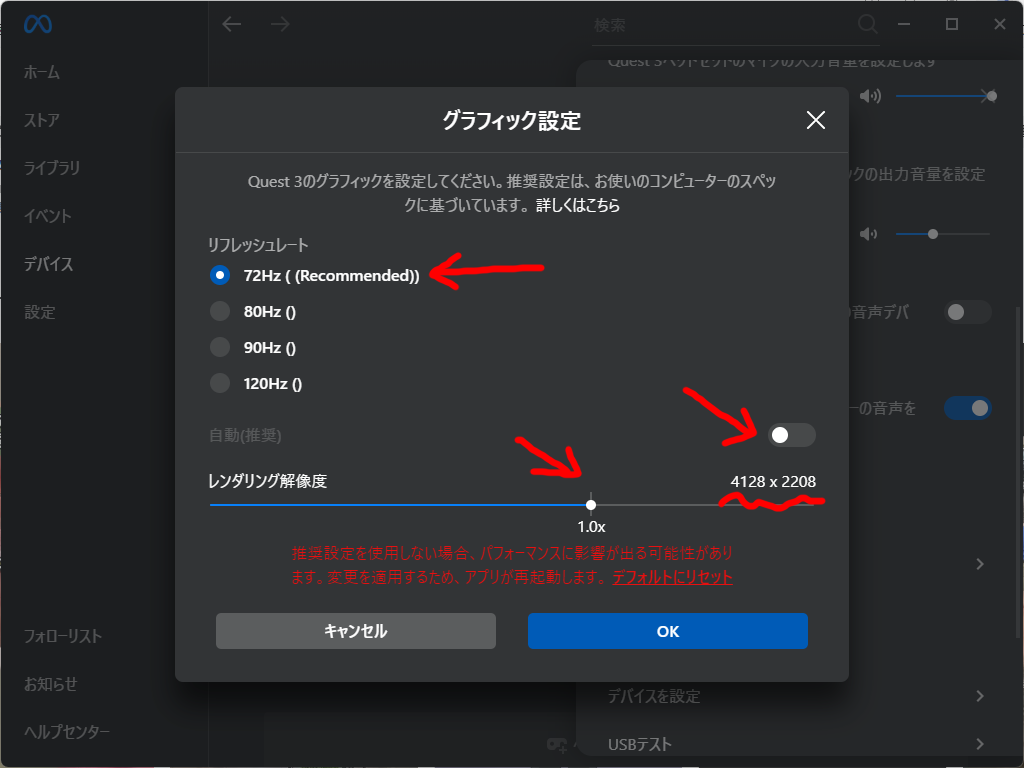Click the 1.0x slider label

point(591,526)
